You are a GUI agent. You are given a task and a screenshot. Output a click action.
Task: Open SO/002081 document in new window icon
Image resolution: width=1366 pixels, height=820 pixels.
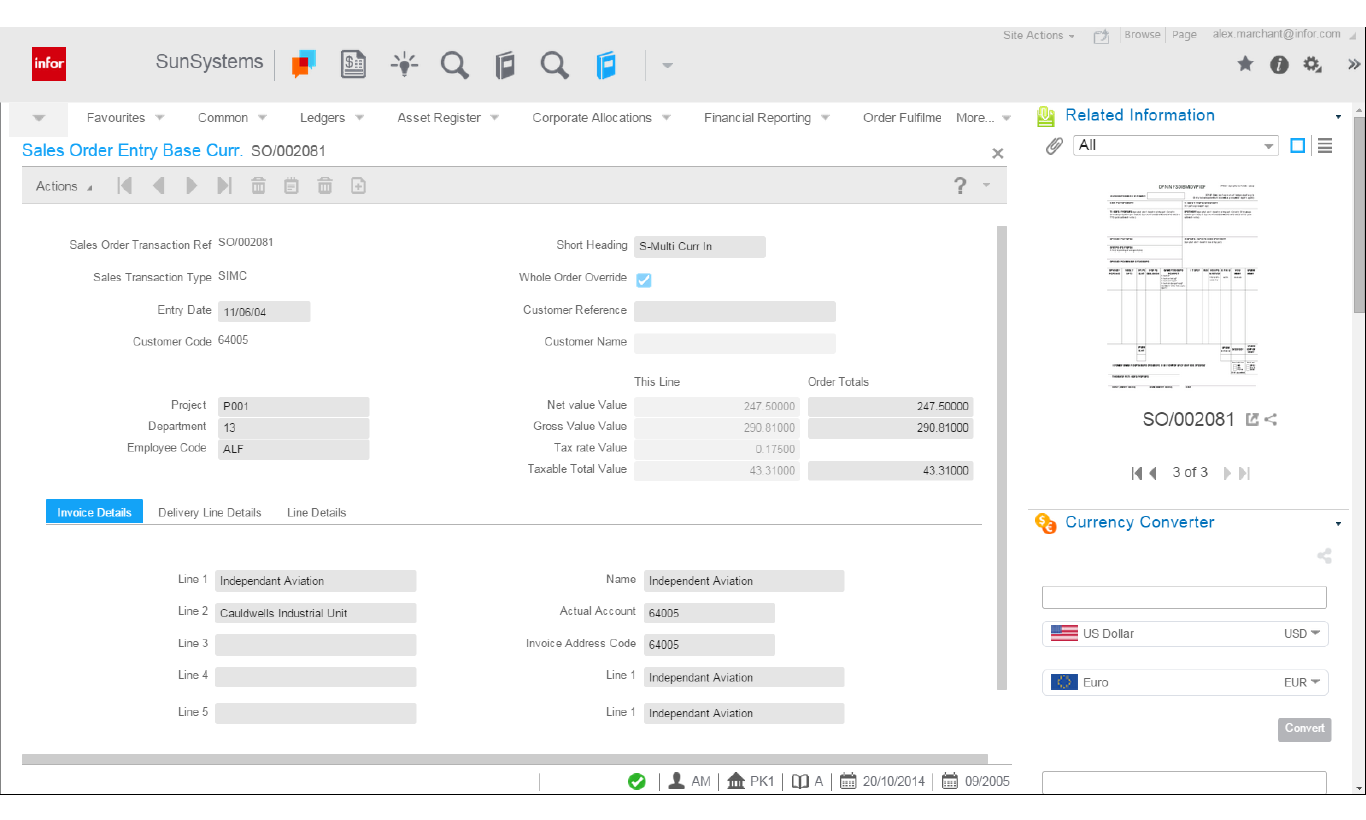pyautogui.click(x=1252, y=420)
